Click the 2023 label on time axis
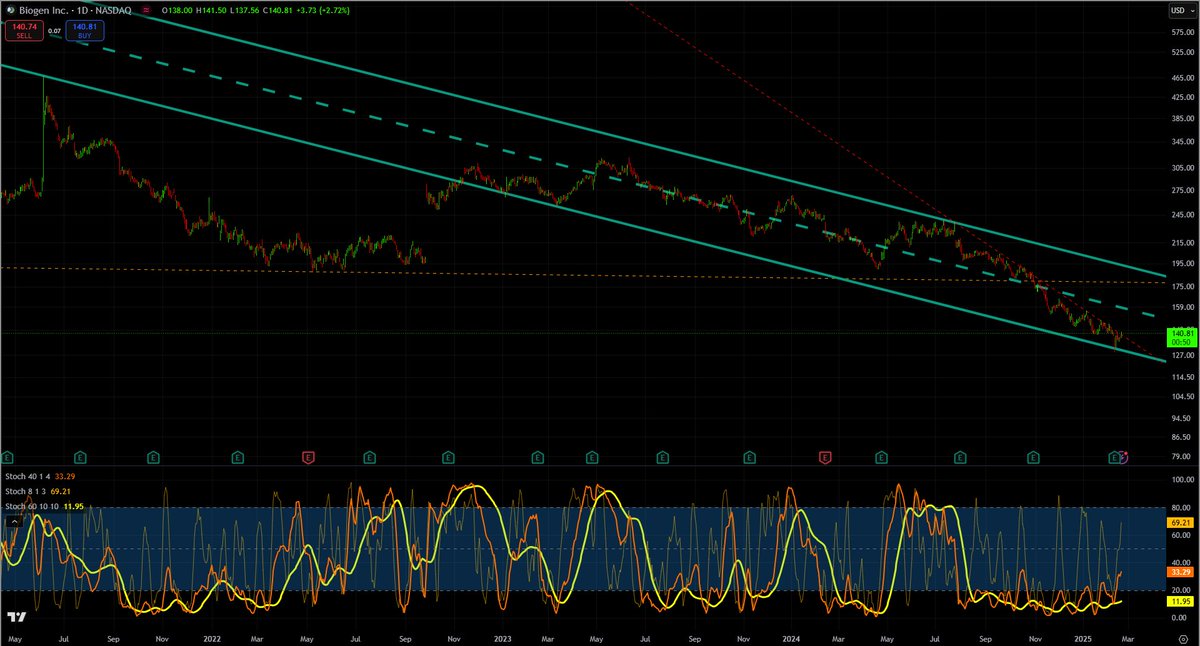 [502, 637]
